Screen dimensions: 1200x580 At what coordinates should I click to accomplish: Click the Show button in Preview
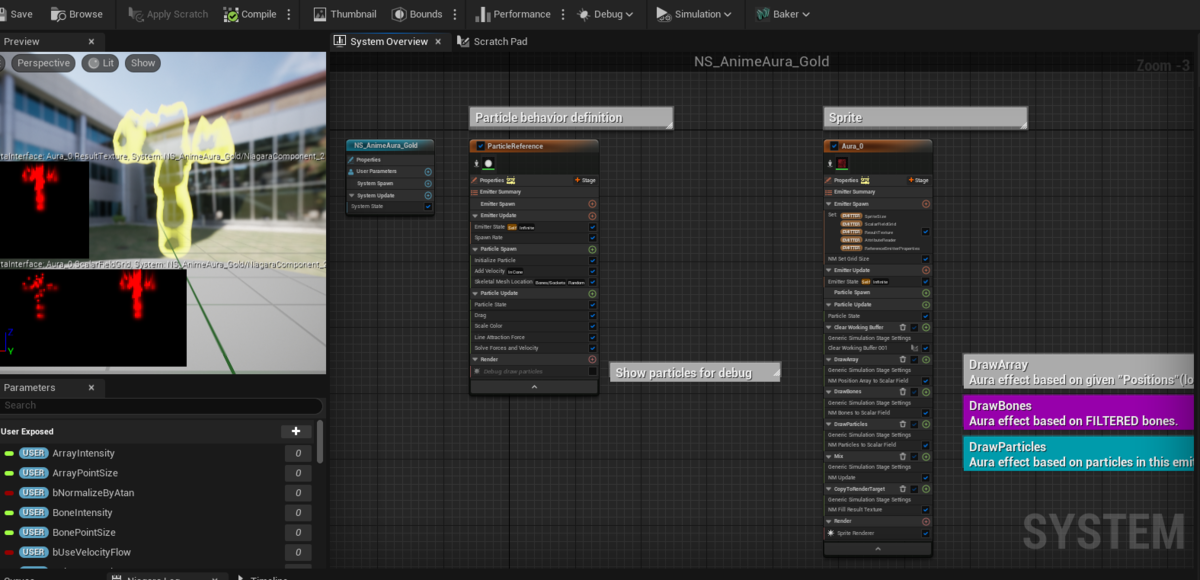[x=143, y=63]
